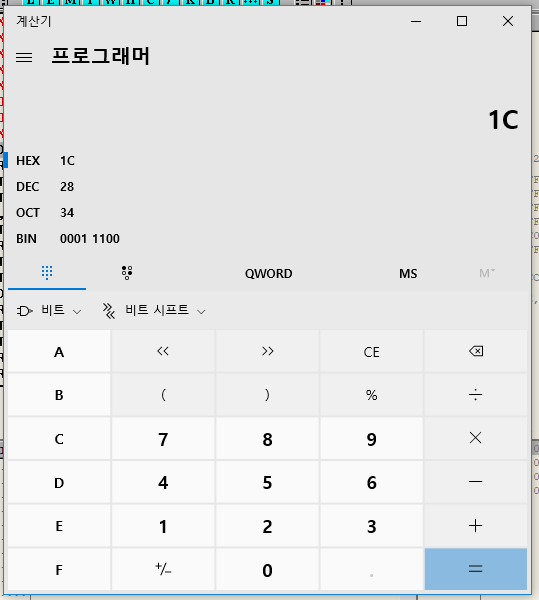Screen dimensions: 539x600
Task: Select the DEC number base
Action: pyautogui.click(x=268, y=187)
